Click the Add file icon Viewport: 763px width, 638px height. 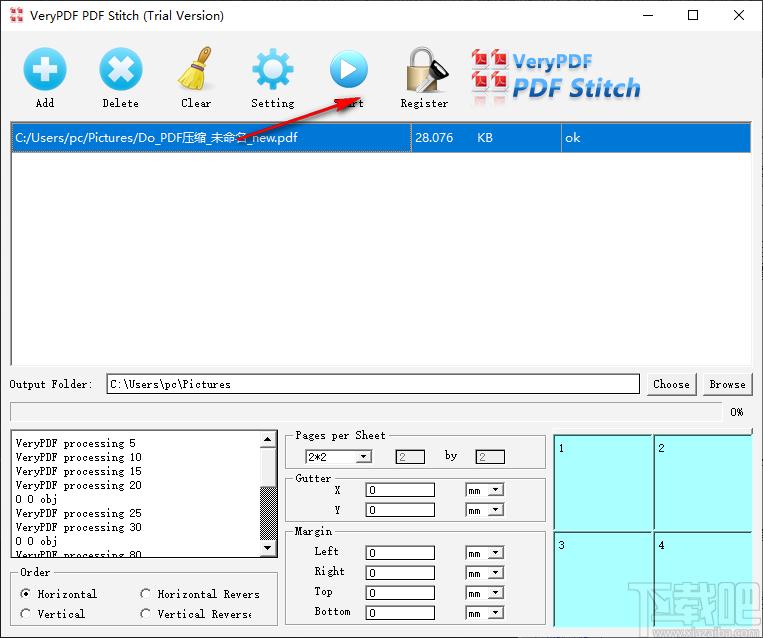[x=45, y=69]
